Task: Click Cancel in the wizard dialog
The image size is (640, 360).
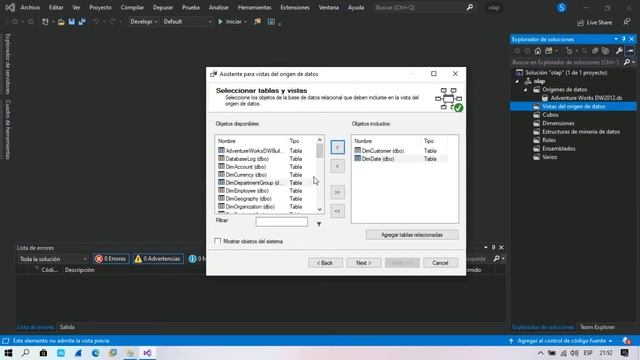Action: tap(440, 263)
